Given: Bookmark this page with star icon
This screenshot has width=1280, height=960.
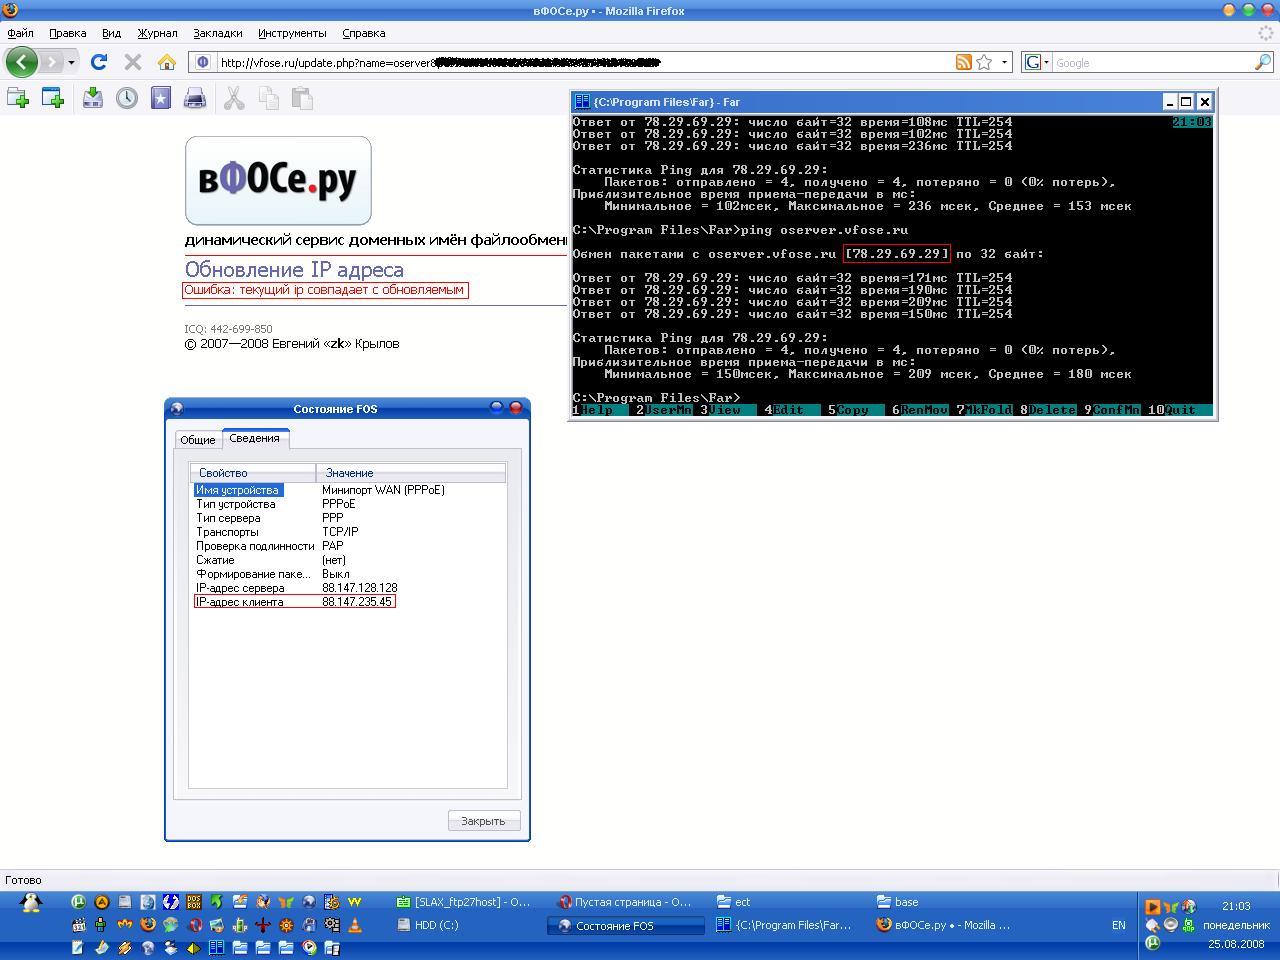Looking at the screenshot, I should [984, 62].
